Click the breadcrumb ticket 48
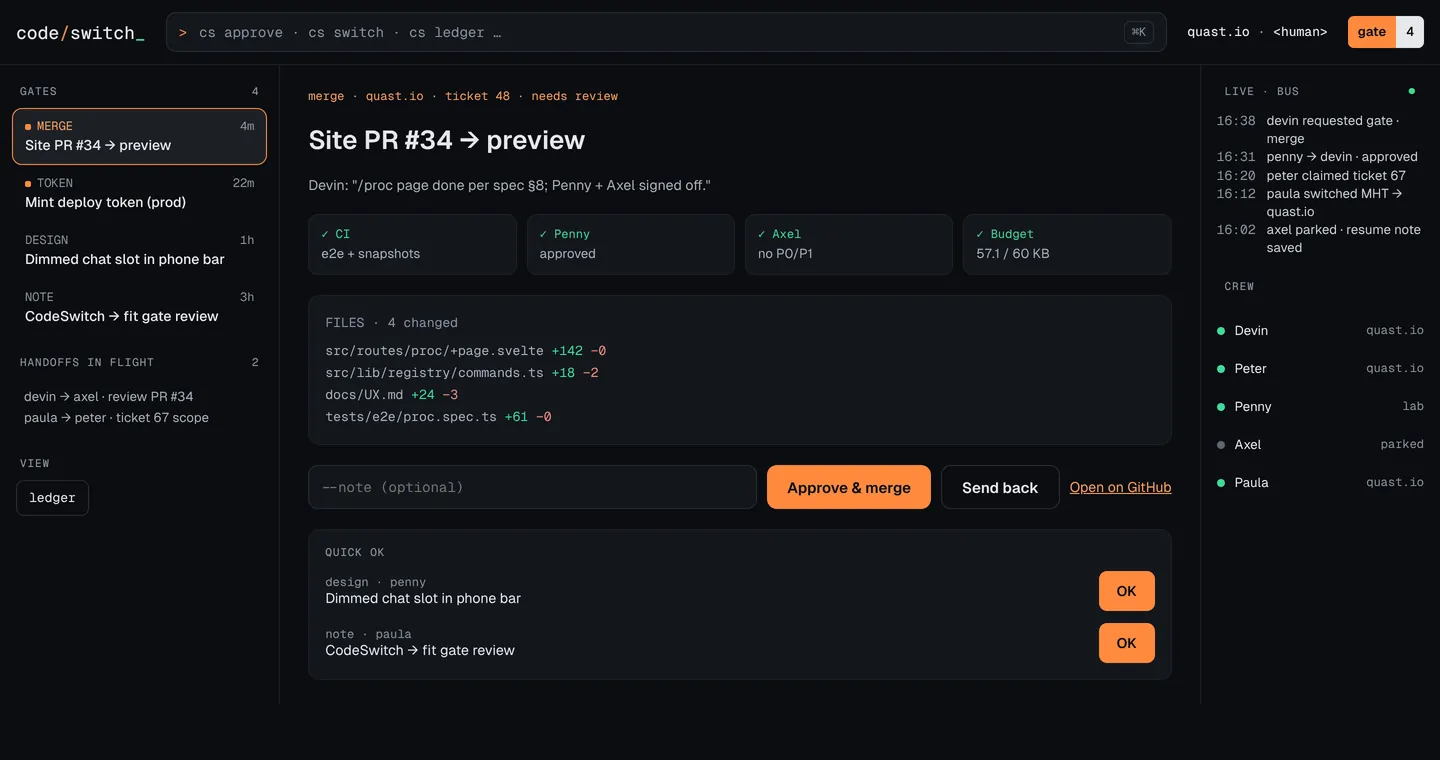The height and width of the screenshot is (760, 1440). coord(477,96)
